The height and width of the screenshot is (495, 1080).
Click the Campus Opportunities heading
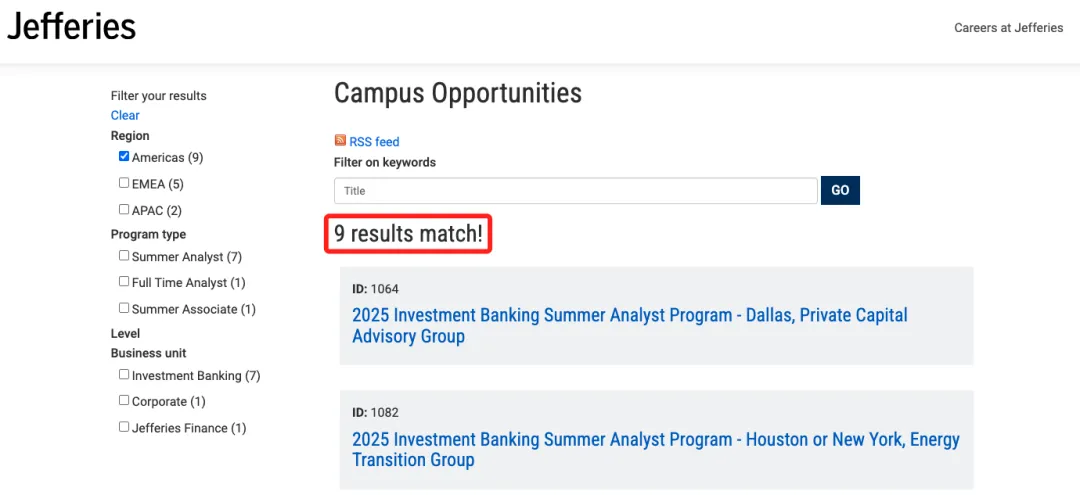tap(458, 93)
